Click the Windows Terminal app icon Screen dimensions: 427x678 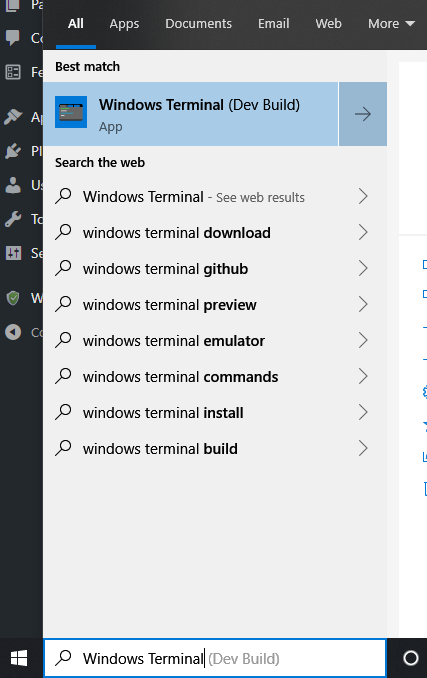coord(71,112)
